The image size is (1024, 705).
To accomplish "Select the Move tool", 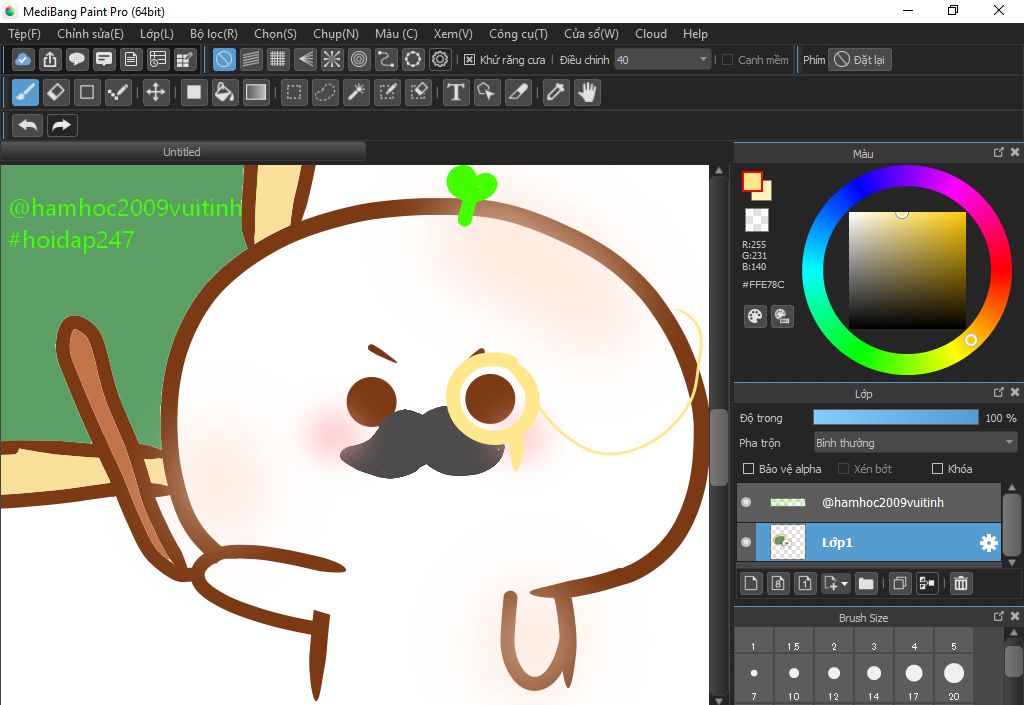I will coord(155,93).
